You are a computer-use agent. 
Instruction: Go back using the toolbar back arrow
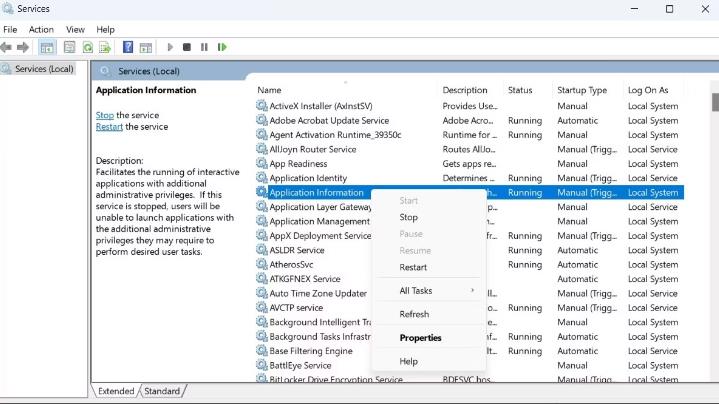point(6,47)
